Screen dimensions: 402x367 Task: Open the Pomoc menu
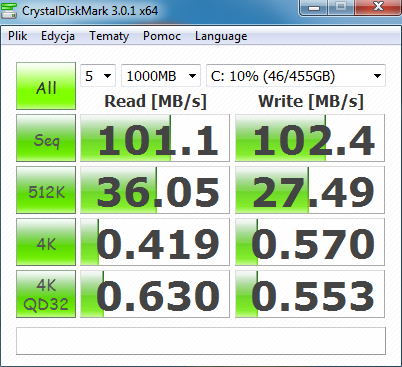pyautogui.click(x=162, y=36)
